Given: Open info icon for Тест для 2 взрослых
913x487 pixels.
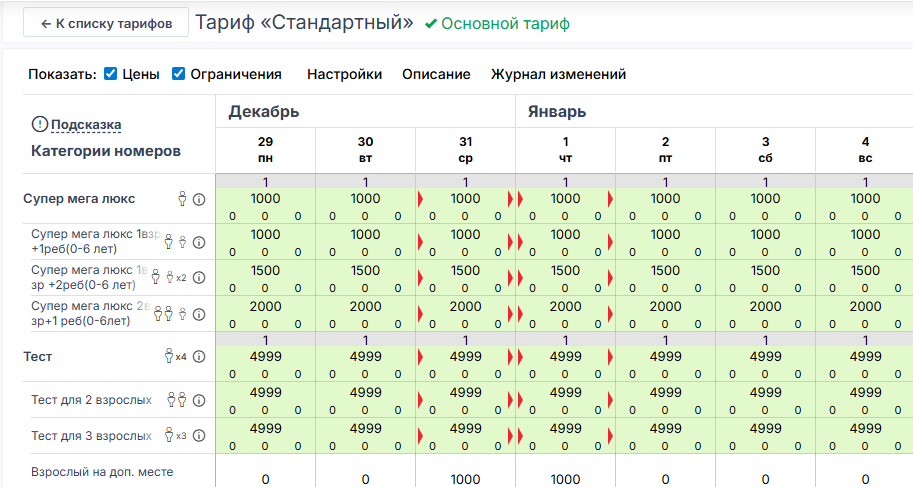Looking at the screenshot, I should pyautogui.click(x=198, y=400).
